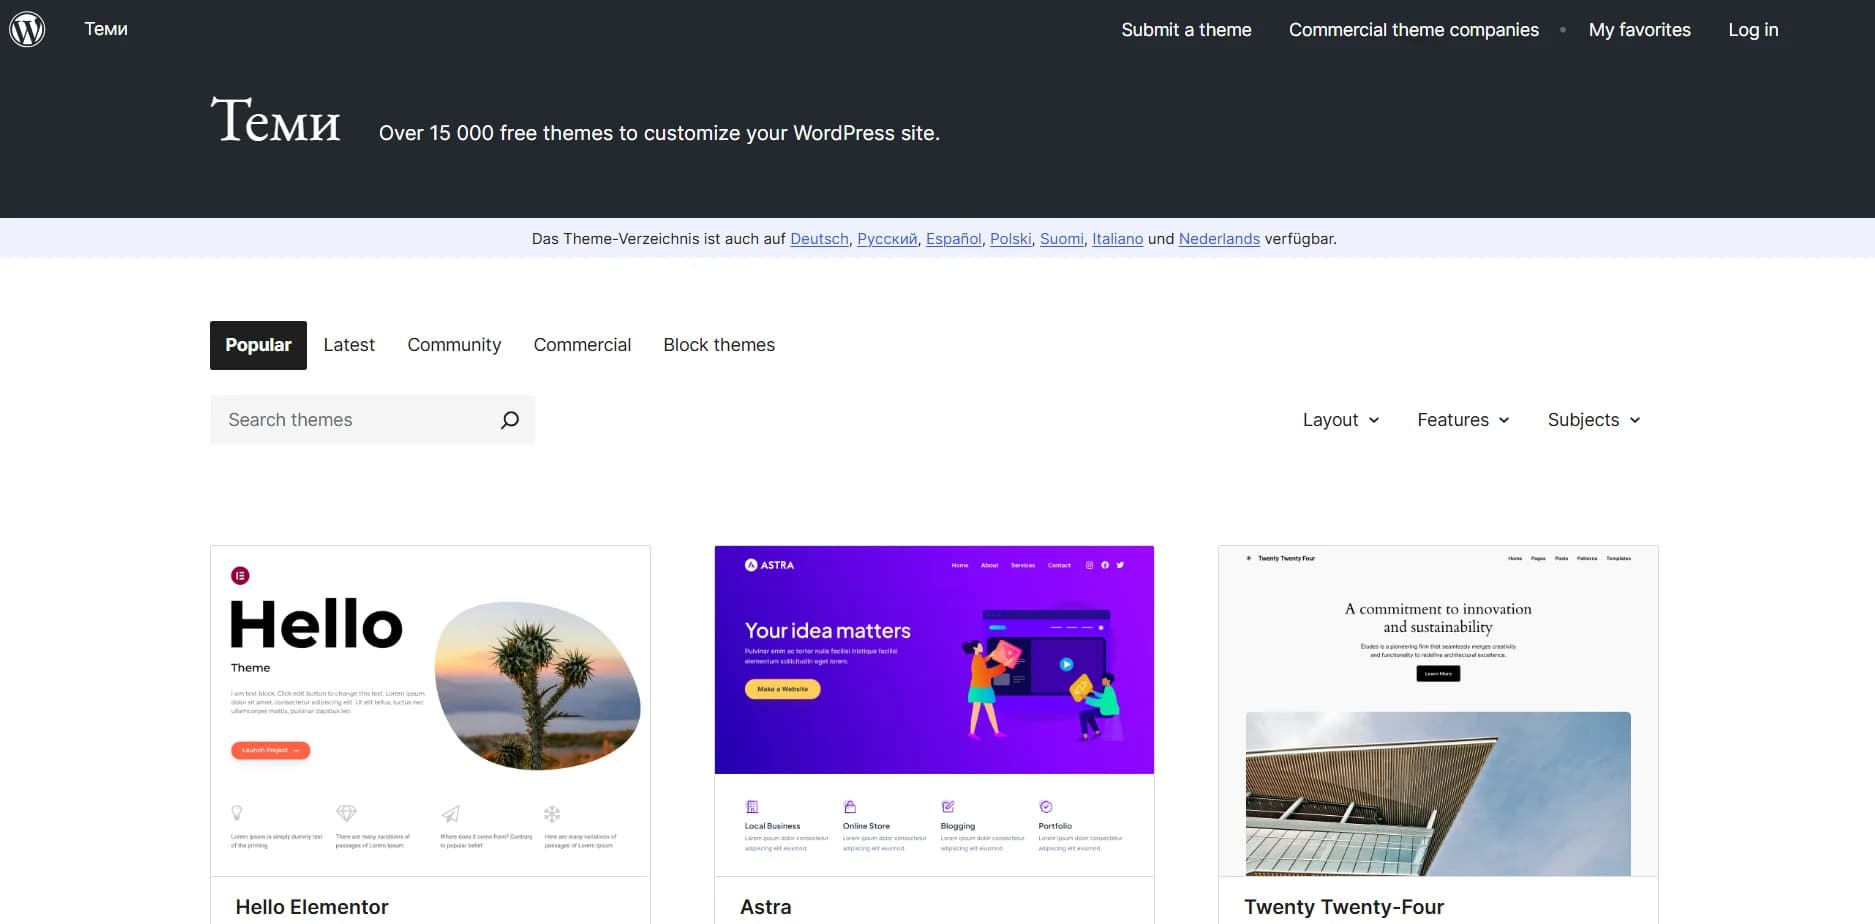
Task: Open the Русский language link
Action: (887, 239)
